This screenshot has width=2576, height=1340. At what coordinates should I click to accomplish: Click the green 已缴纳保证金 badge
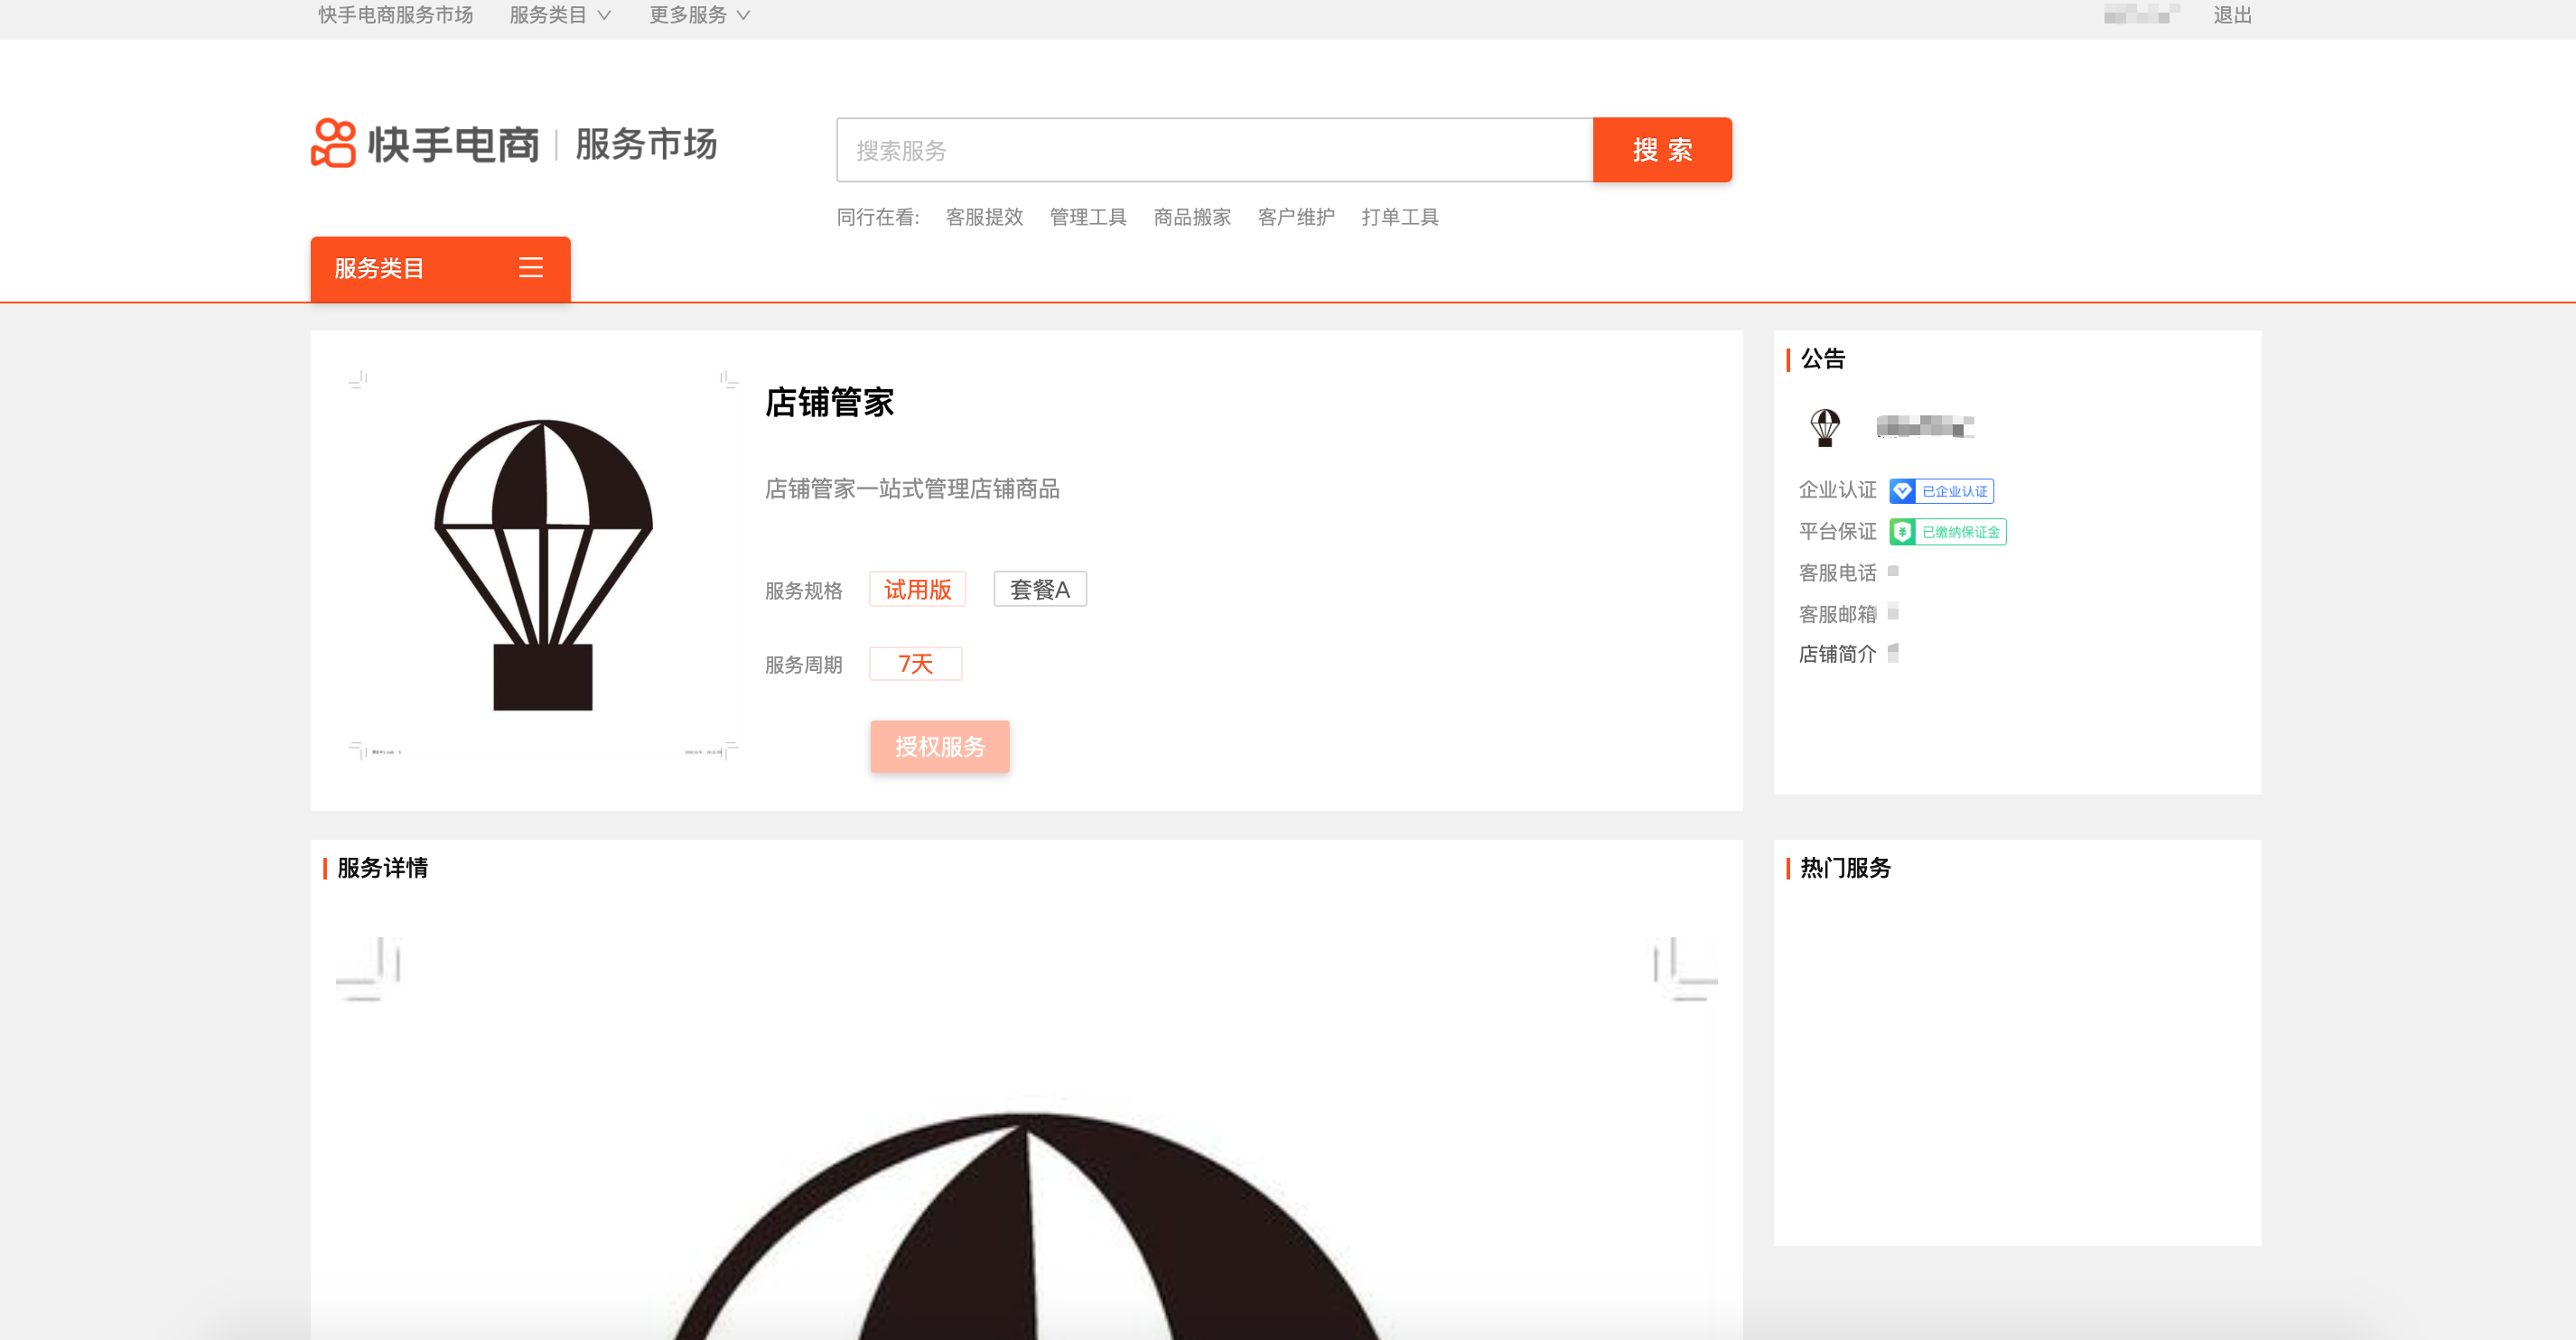(x=1947, y=532)
